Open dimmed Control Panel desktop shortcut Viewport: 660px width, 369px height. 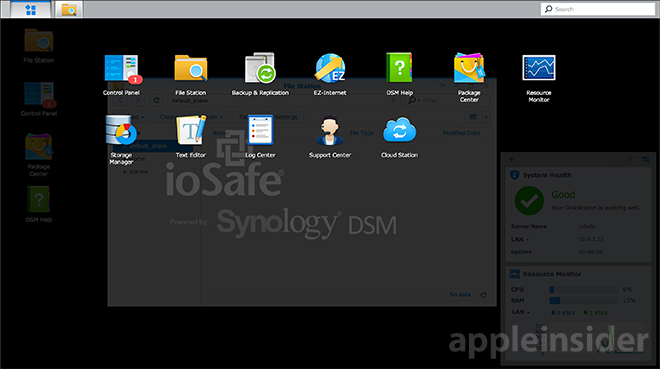click(x=39, y=99)
